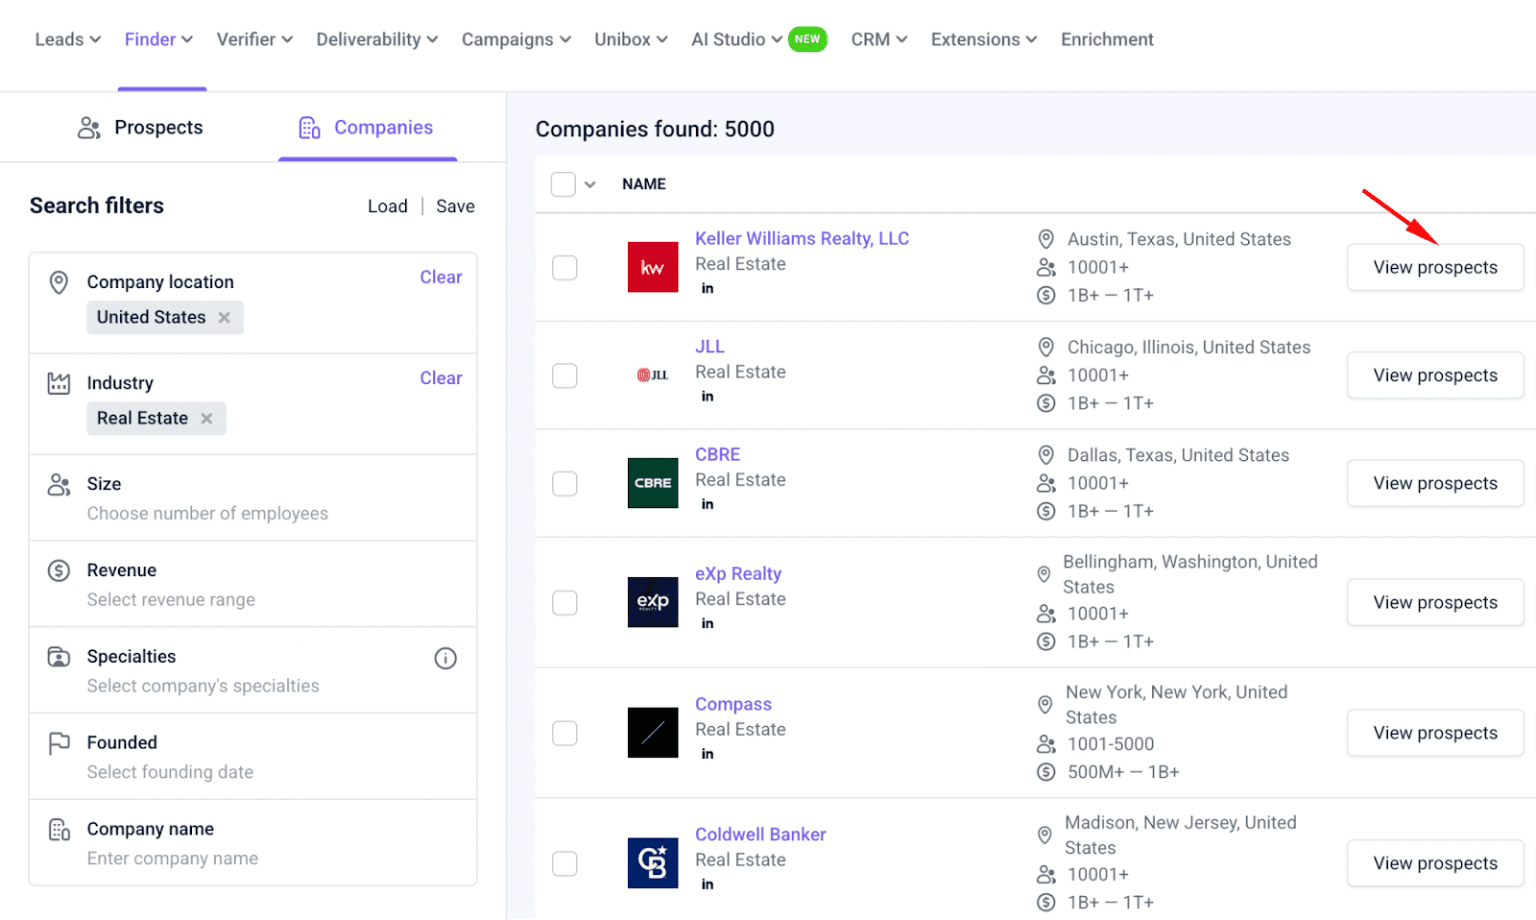The image size is (1536, 920).
Task: Open the Size employees filter
Action: [x=253, y=498]
